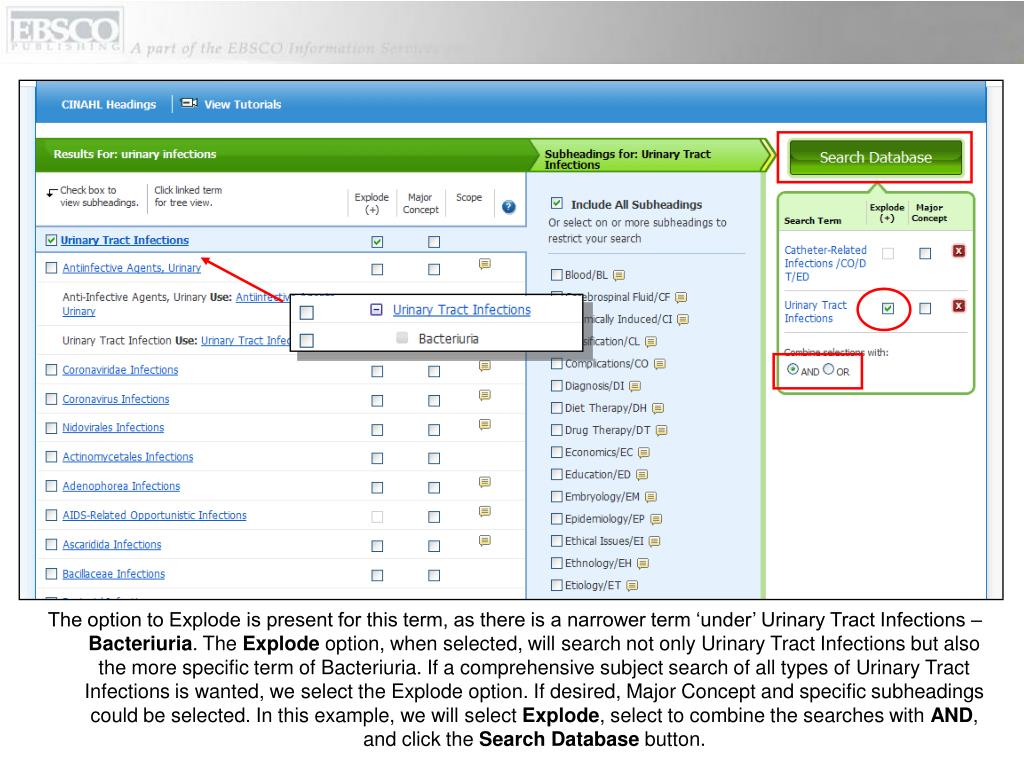Viewport: 1024px width, 768px height.
Task: Open the Antiinfective Agents, Urinary link
Action: pos(132,268)
